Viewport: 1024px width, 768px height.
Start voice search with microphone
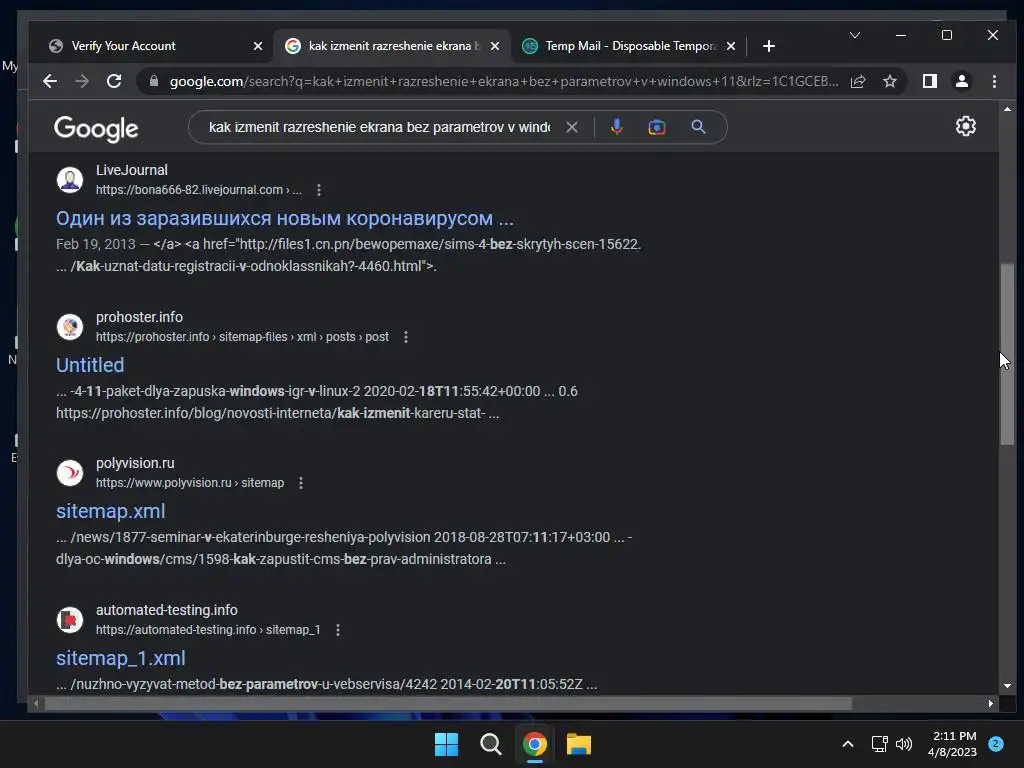[616, 127]
